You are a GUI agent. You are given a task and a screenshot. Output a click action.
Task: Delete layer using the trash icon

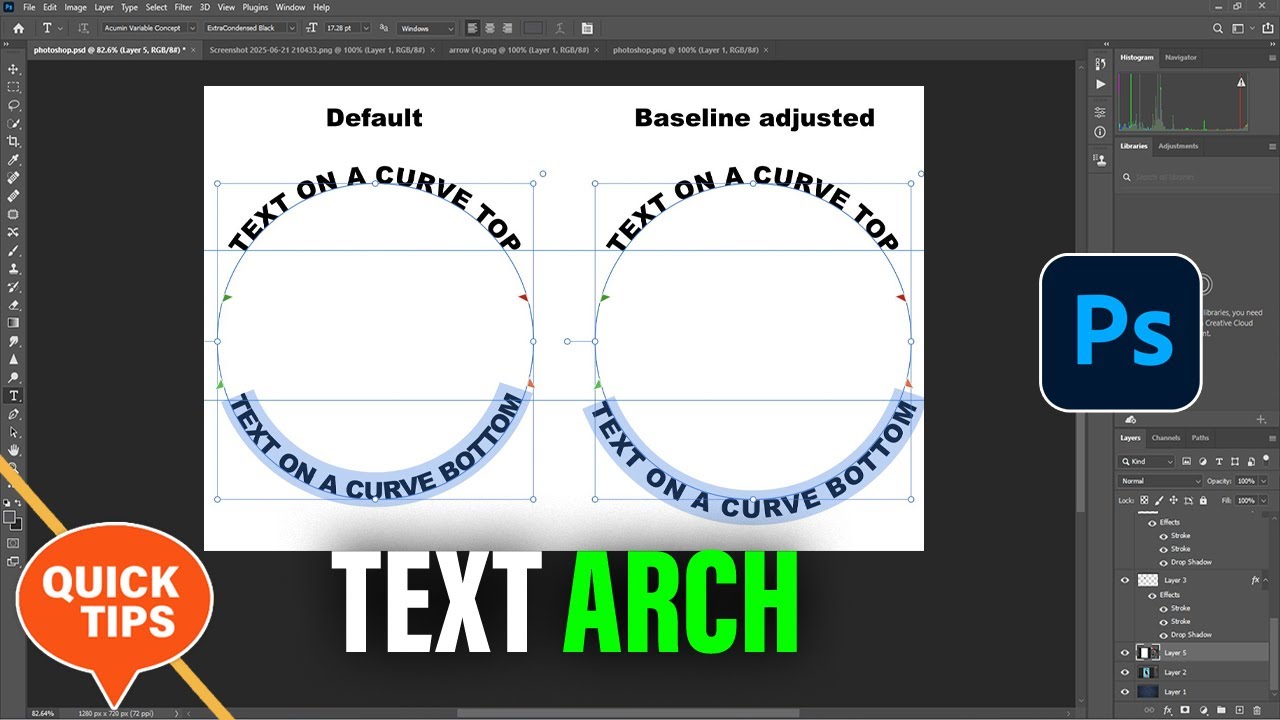[x=1257, y=710]
